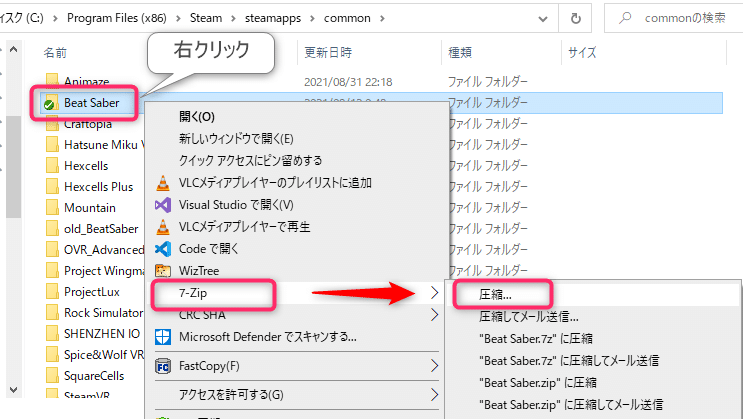Click search magnifier icon
This screenshot has width=743, height=419.
pyautogui.click(x=625, y=18)
